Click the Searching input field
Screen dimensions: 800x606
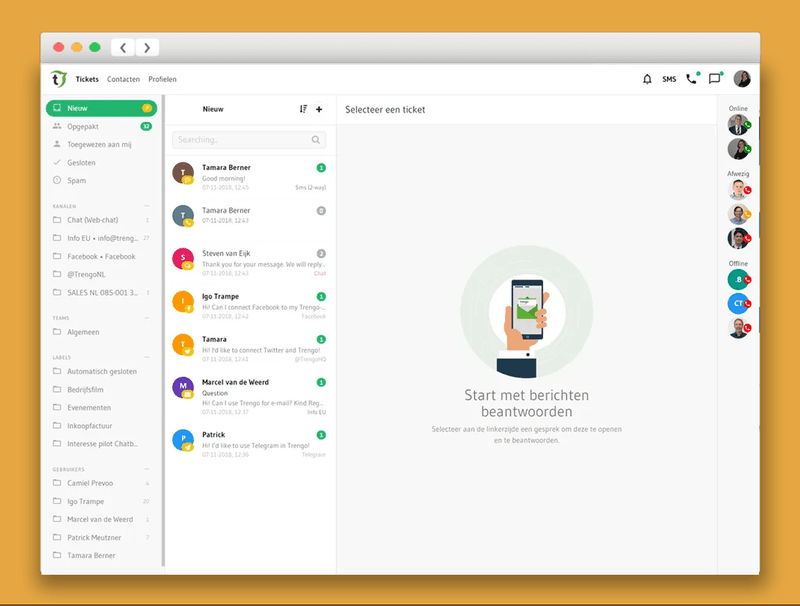240,140
